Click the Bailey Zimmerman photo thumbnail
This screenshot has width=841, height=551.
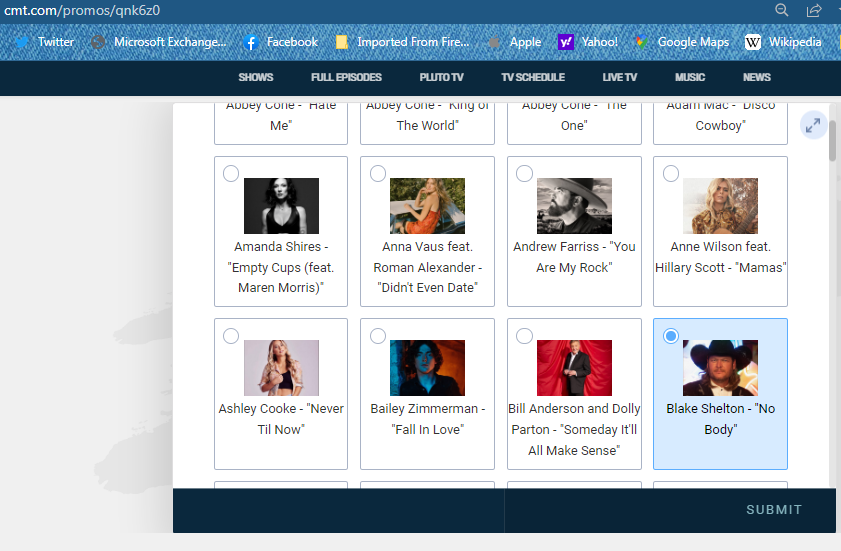(427, 368)
